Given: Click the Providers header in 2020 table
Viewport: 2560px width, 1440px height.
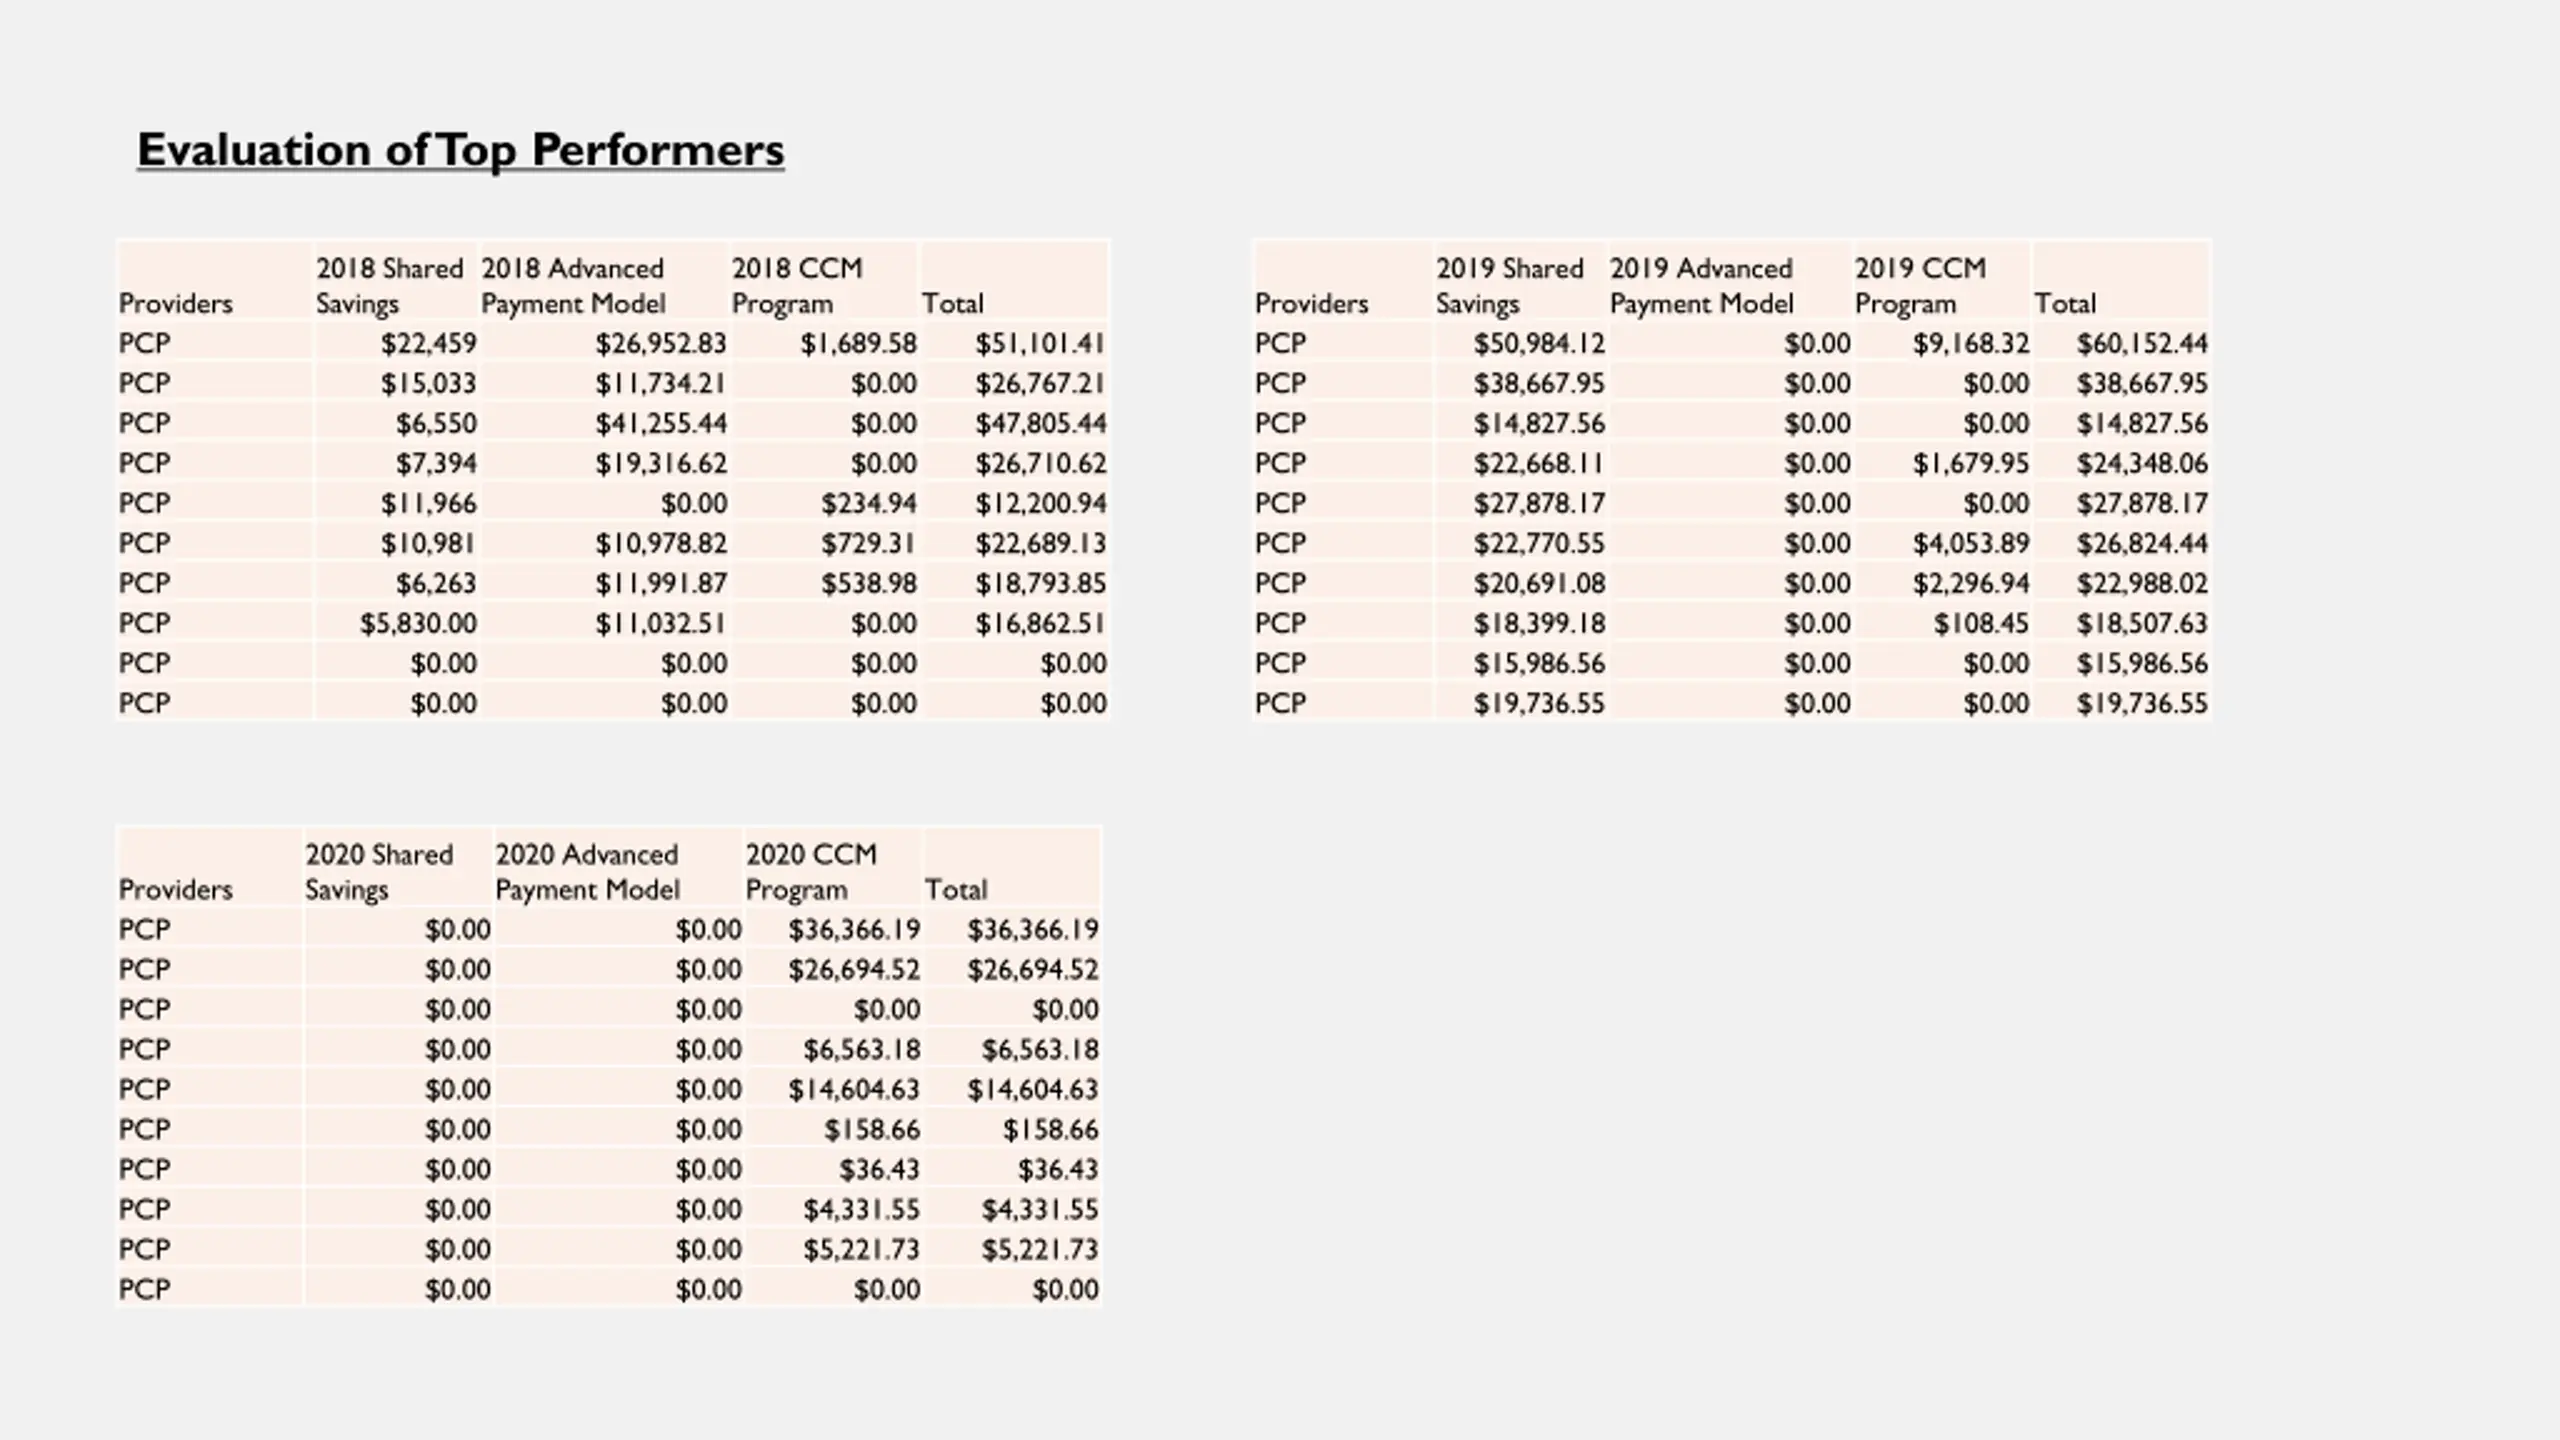Looking at the screenshot, I should pos(176,889).
